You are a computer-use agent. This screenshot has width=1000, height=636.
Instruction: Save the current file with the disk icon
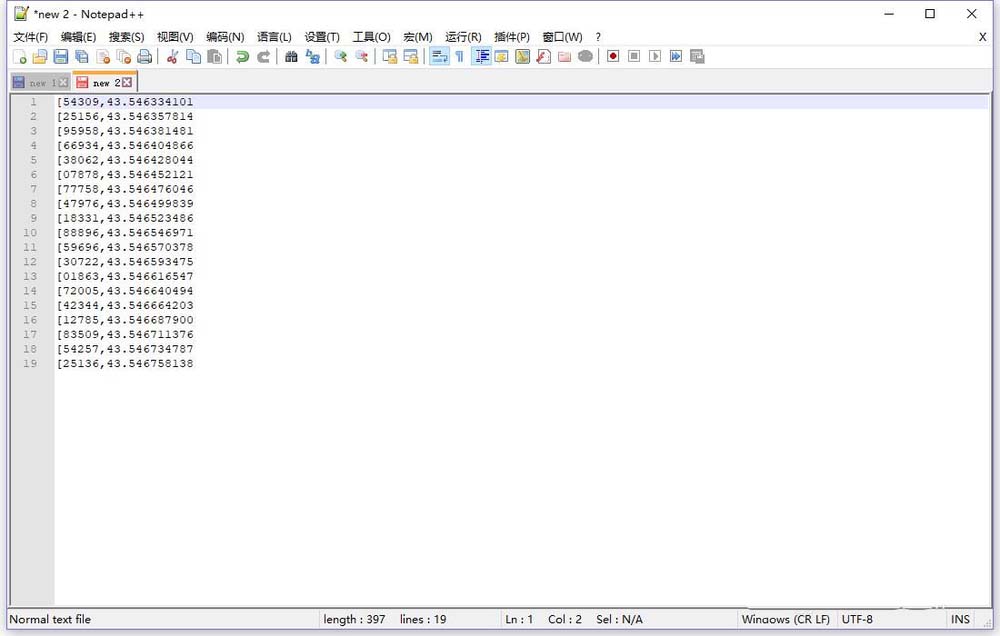click(x=61, y=57)
